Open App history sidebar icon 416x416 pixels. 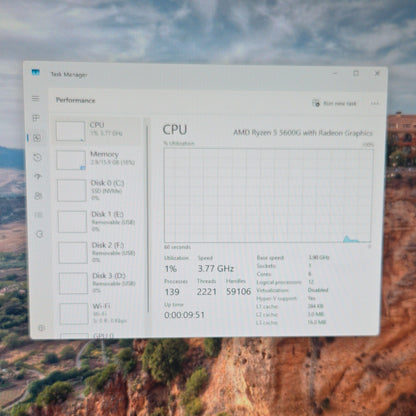pos(37,157)
